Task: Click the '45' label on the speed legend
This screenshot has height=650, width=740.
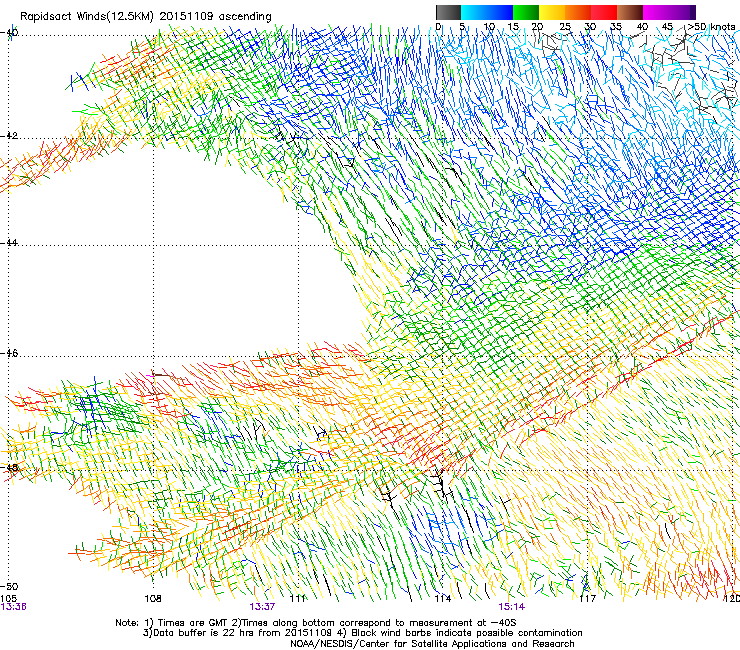Action: point(667,27)
